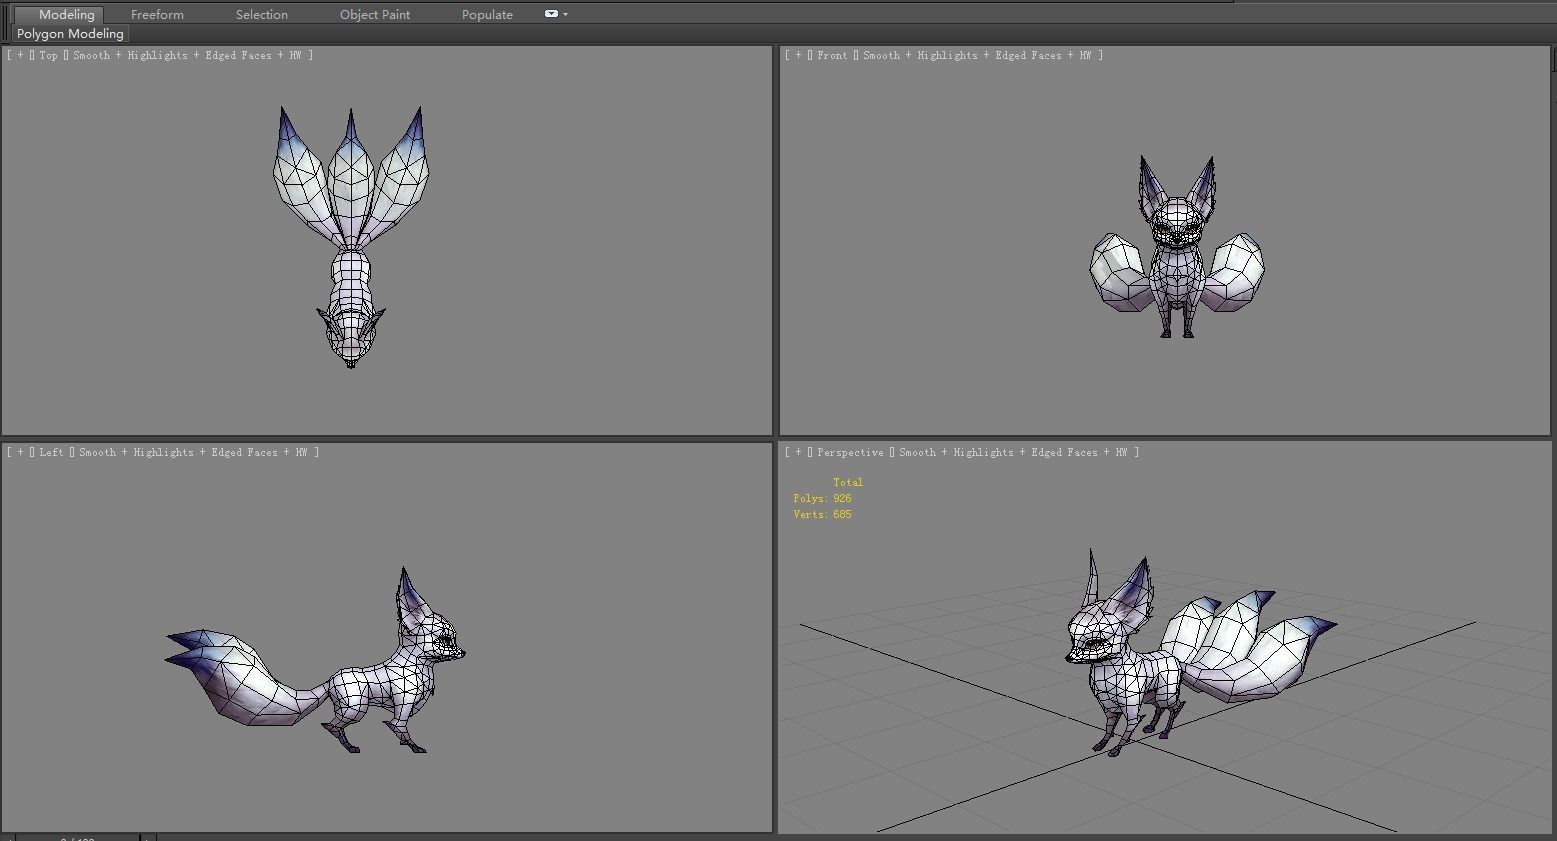Click the Top viewport name label
The width and height of the screenshot is (1557, 841).
pos(48,55)
